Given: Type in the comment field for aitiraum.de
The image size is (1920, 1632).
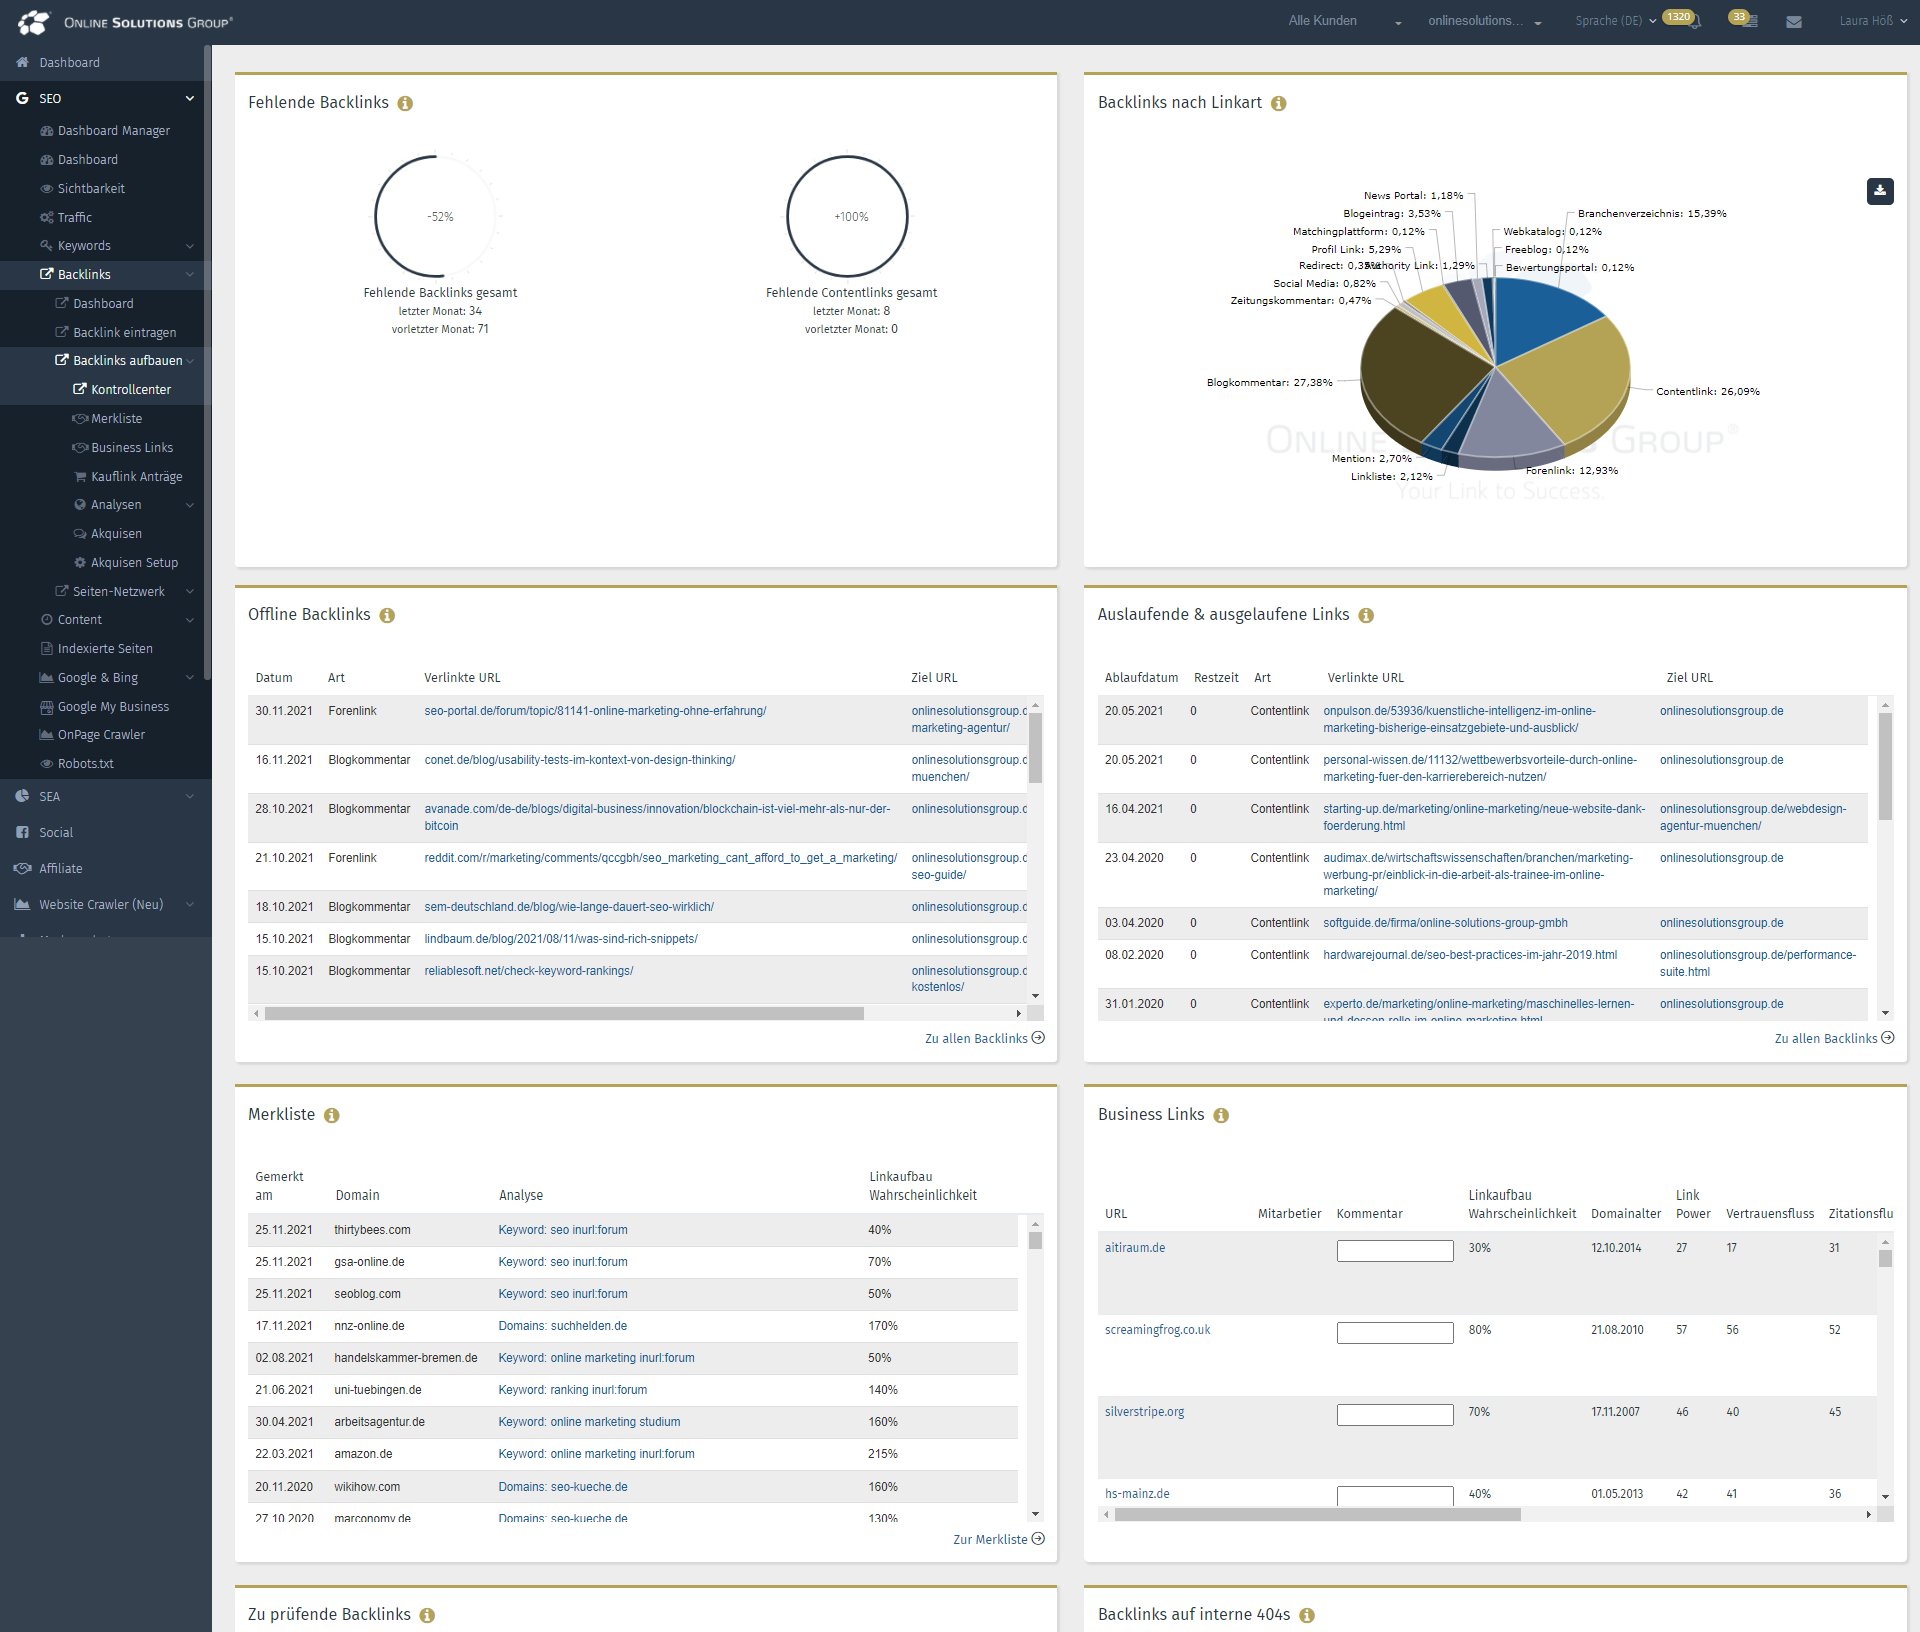Looking at the screenshot, I should pos(1394,1250).
